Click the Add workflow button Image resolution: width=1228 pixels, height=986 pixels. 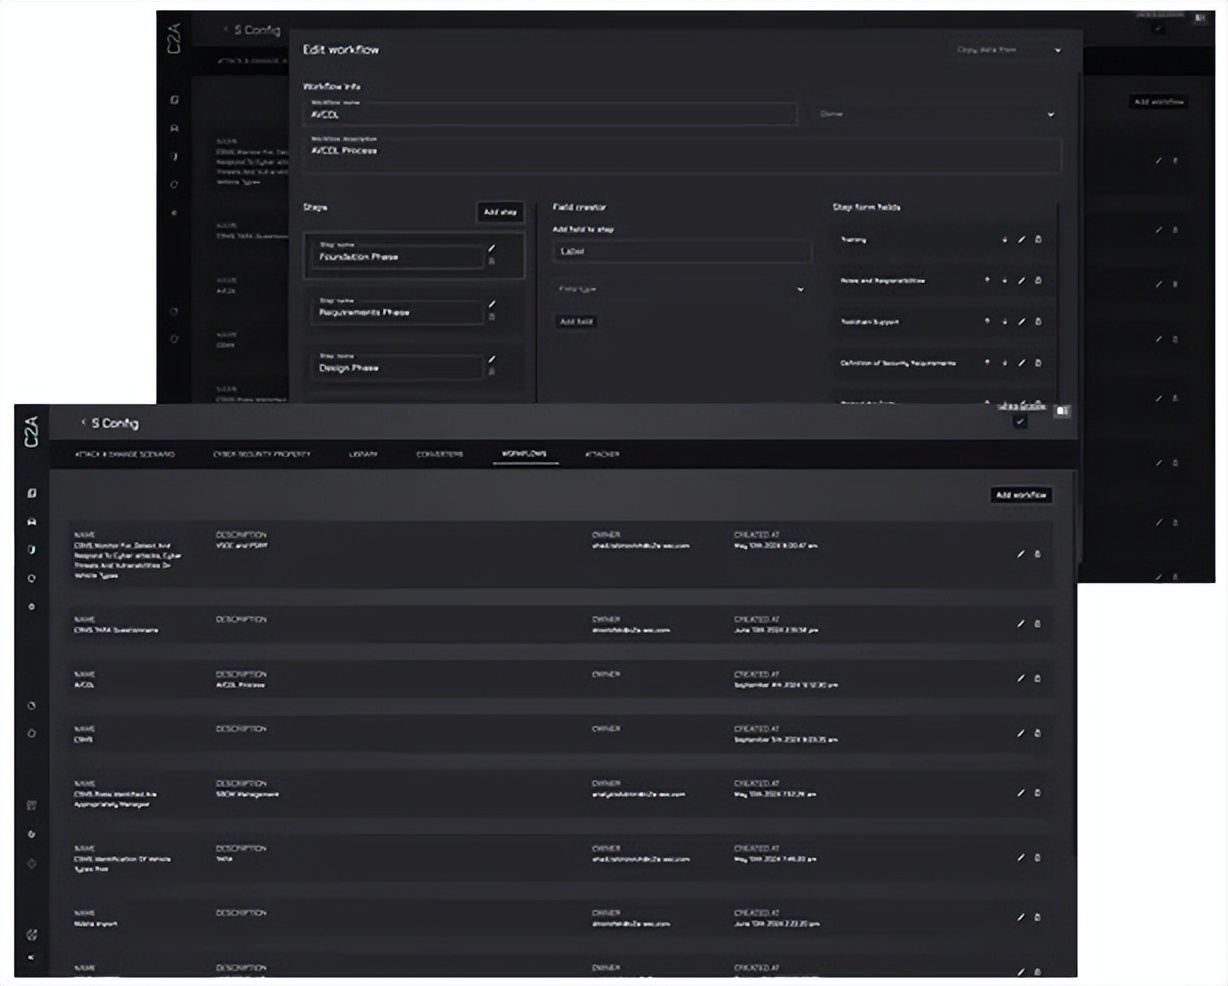pos(1021,495)
